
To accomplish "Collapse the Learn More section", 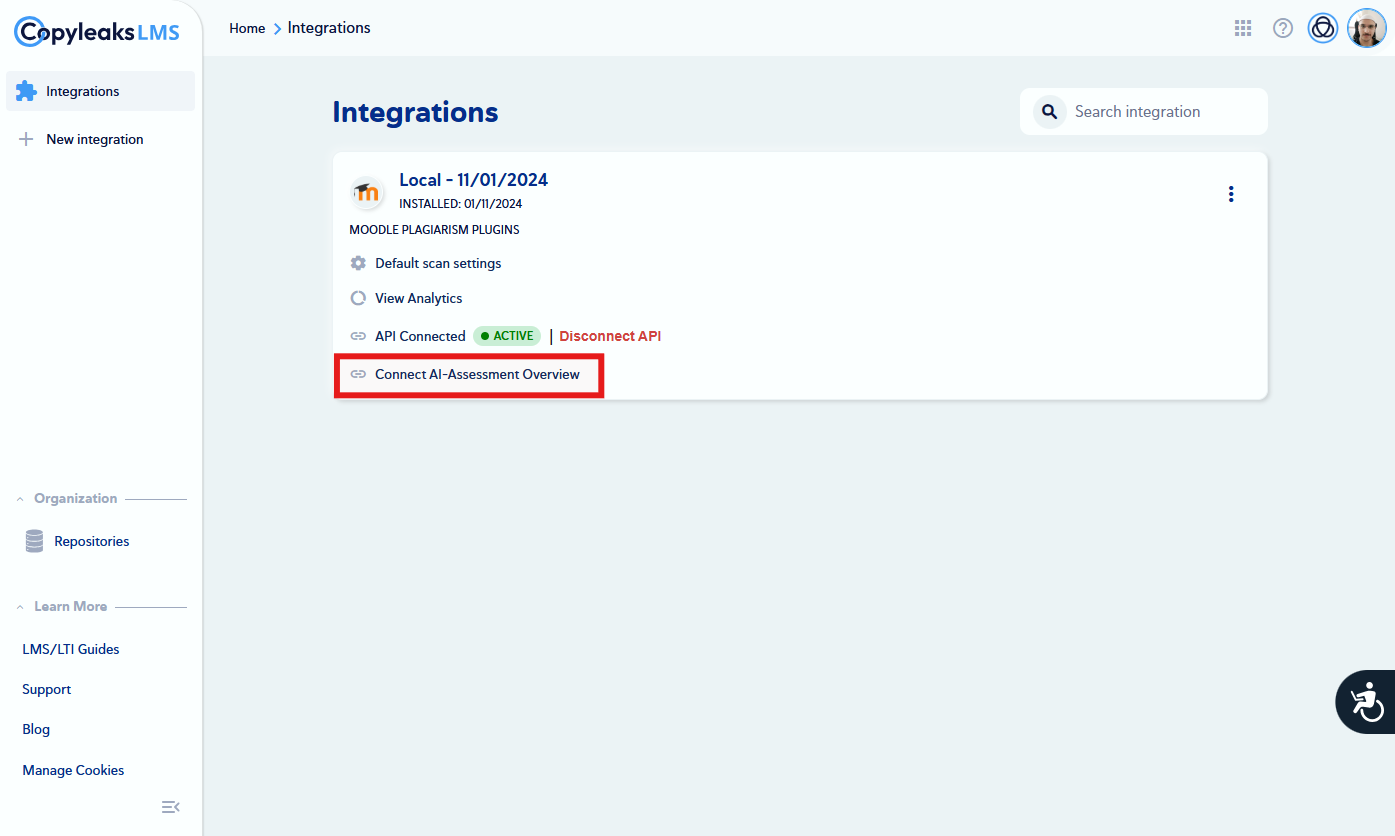I will click(20, 606).
